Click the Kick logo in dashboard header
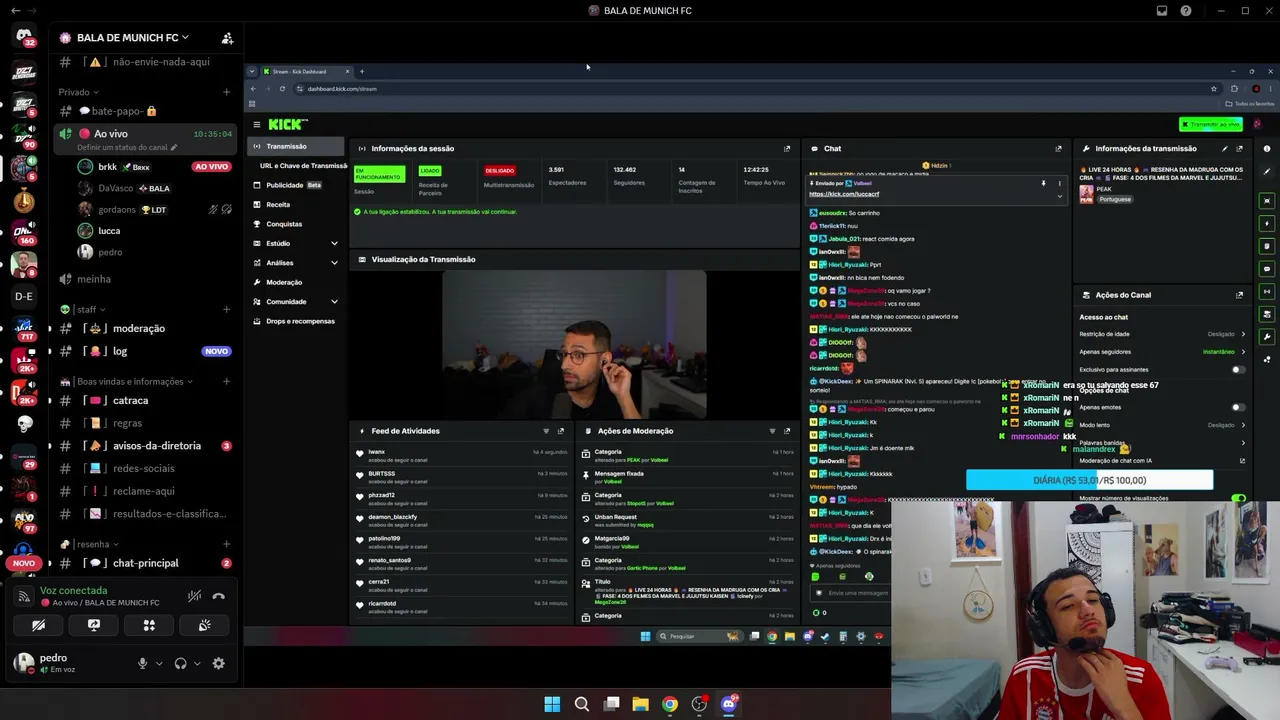 pos(288,125)
